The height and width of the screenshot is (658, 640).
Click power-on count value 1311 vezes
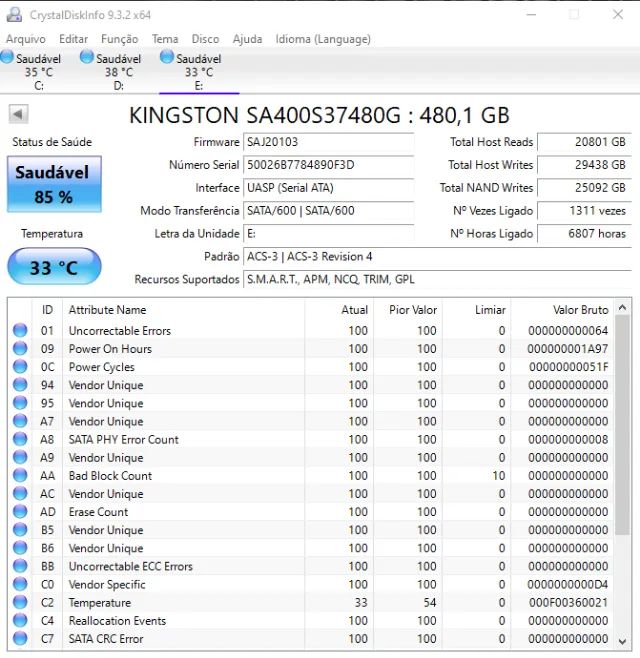coord(584,210)
